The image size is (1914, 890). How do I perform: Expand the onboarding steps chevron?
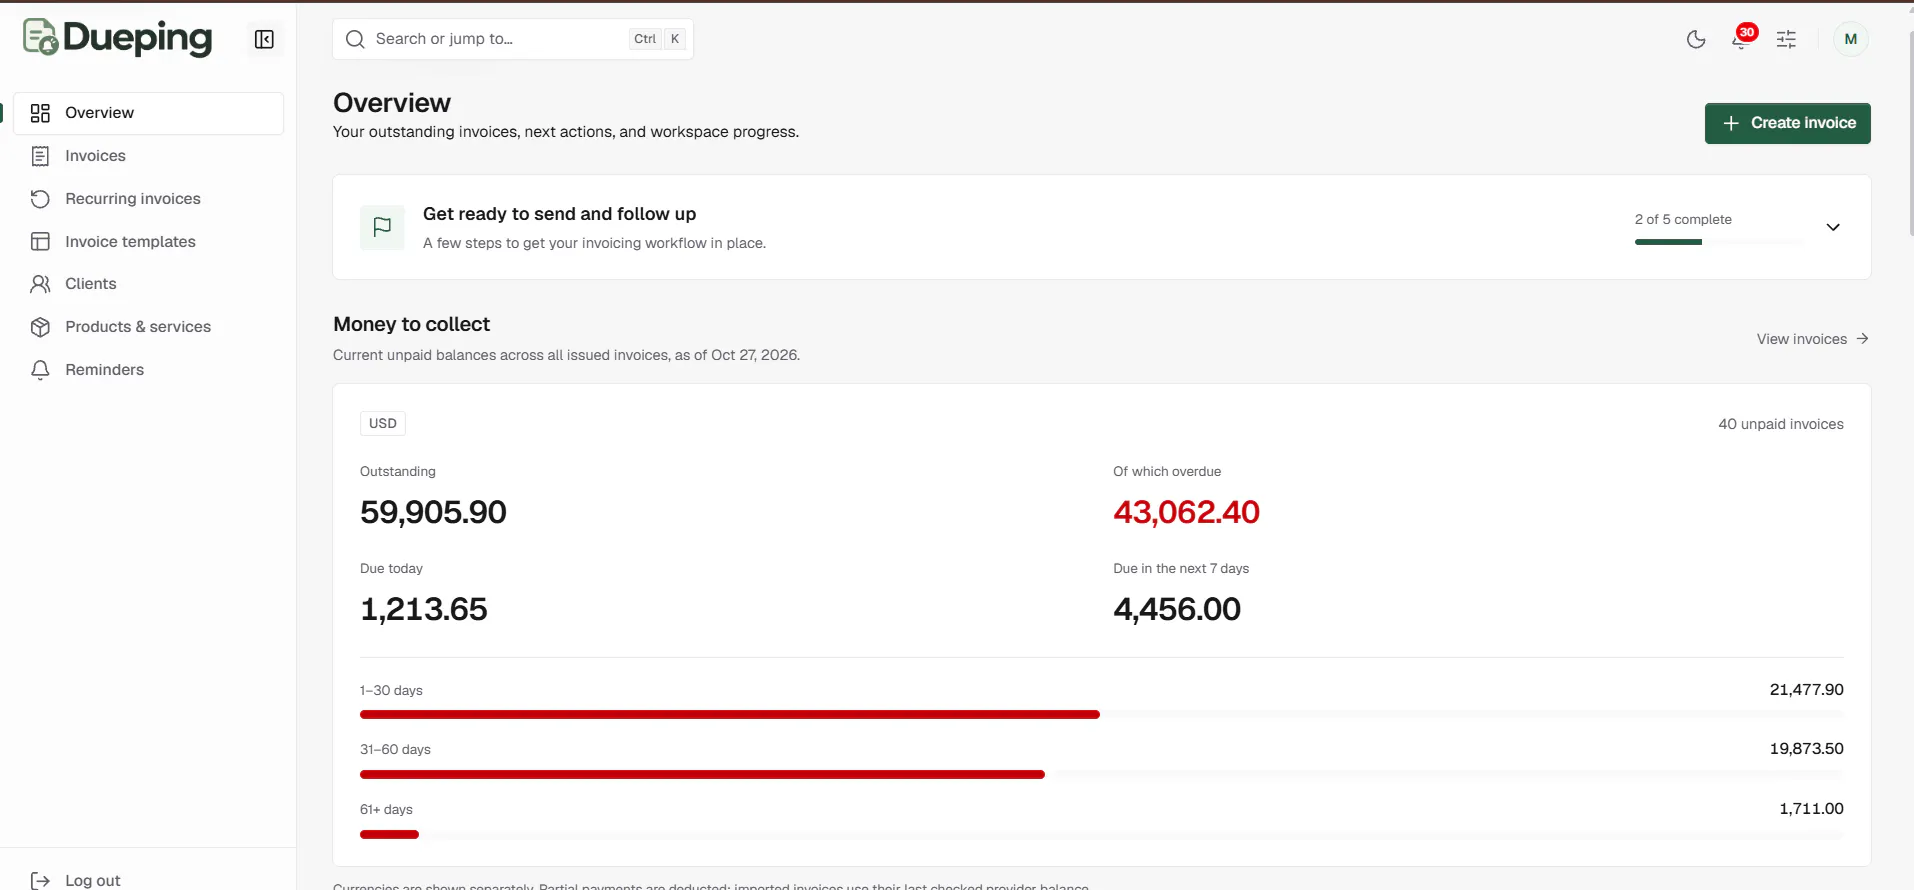1833,227
